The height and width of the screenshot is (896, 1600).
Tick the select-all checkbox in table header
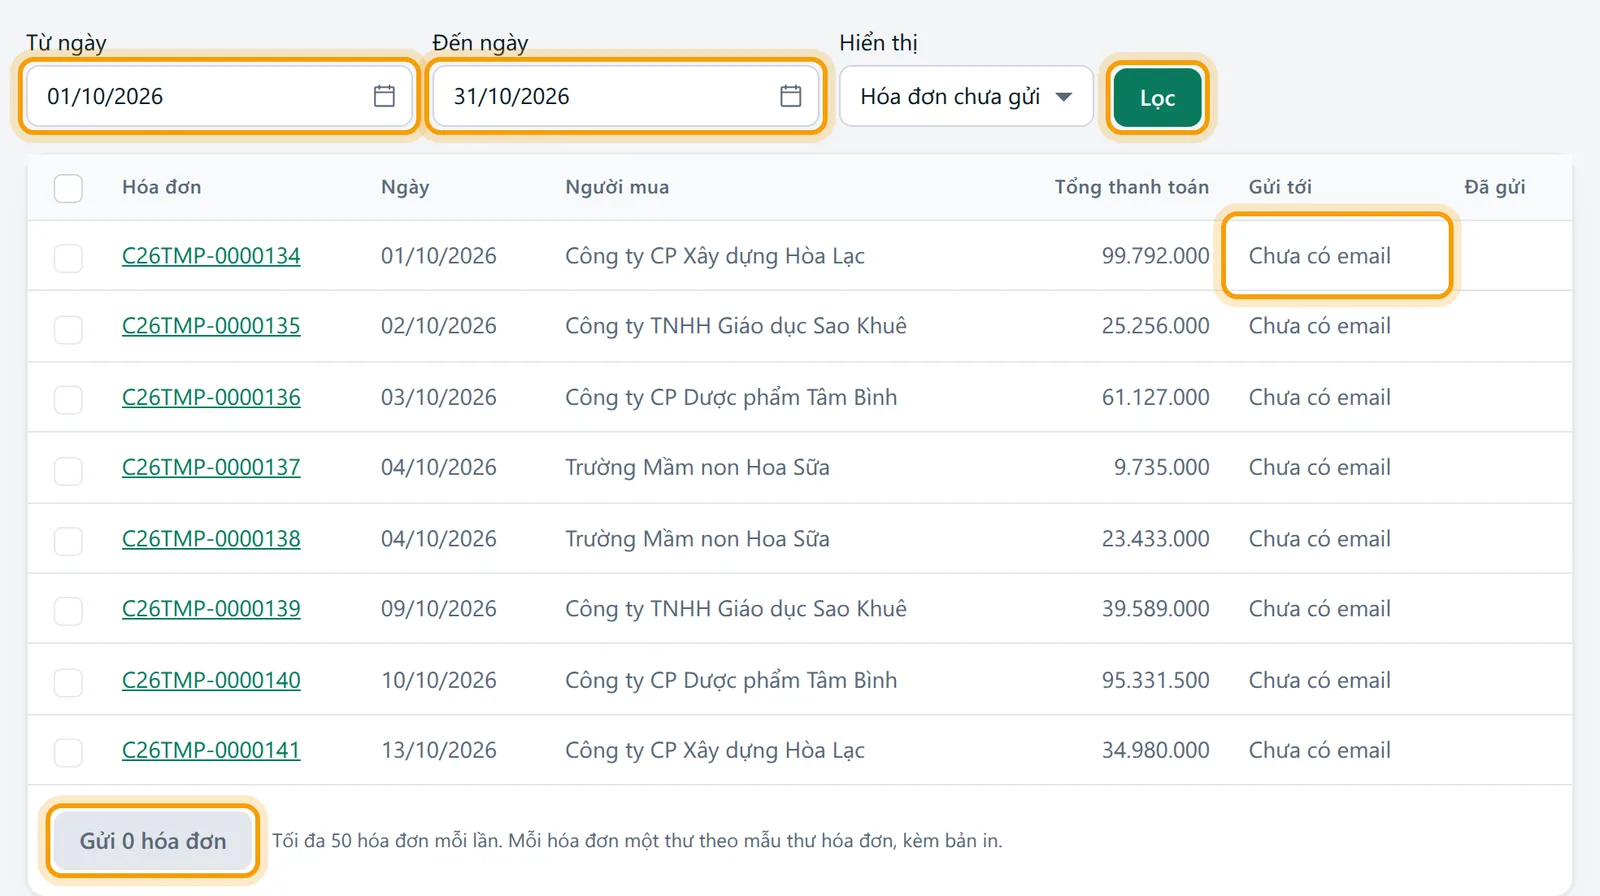coord(68,188)
